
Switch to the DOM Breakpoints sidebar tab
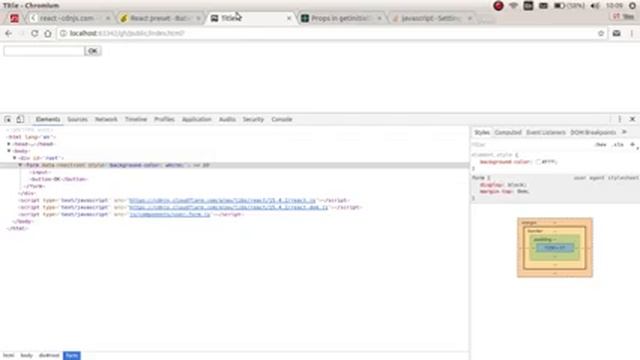click(x=593, y=132)
